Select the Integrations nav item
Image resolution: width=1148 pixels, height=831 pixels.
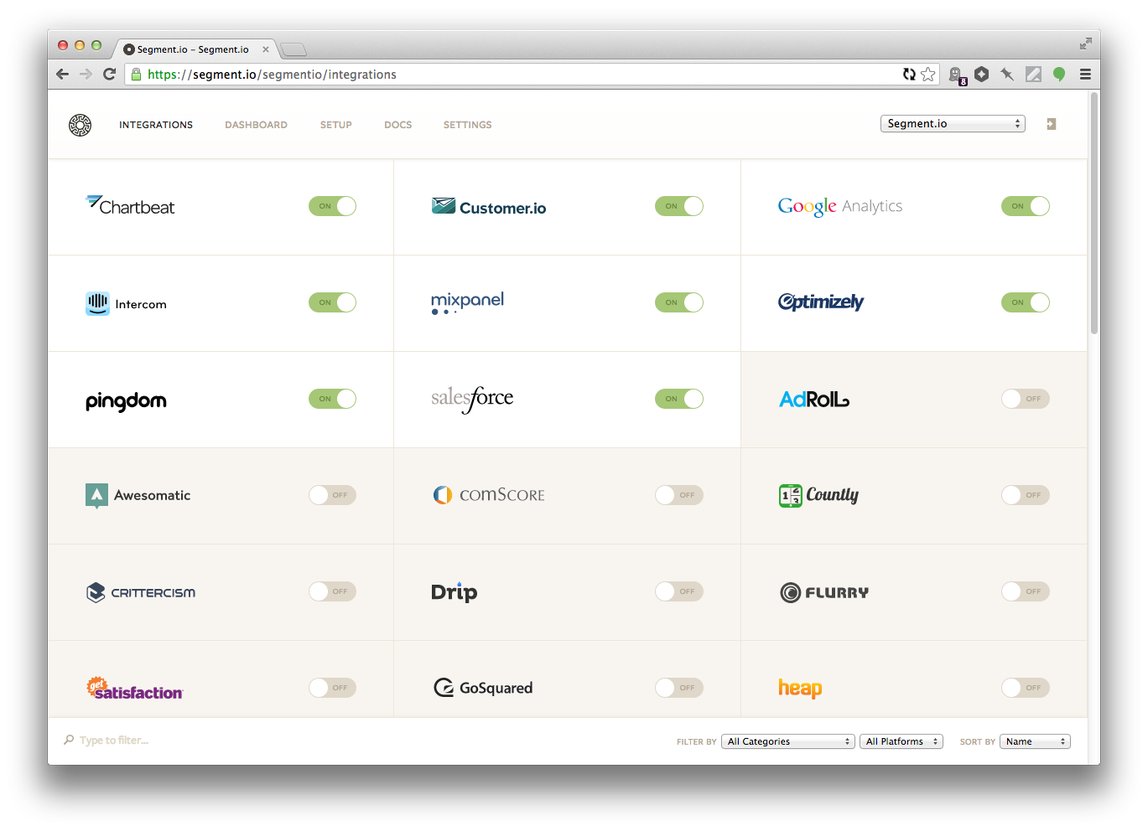(156, 125)
